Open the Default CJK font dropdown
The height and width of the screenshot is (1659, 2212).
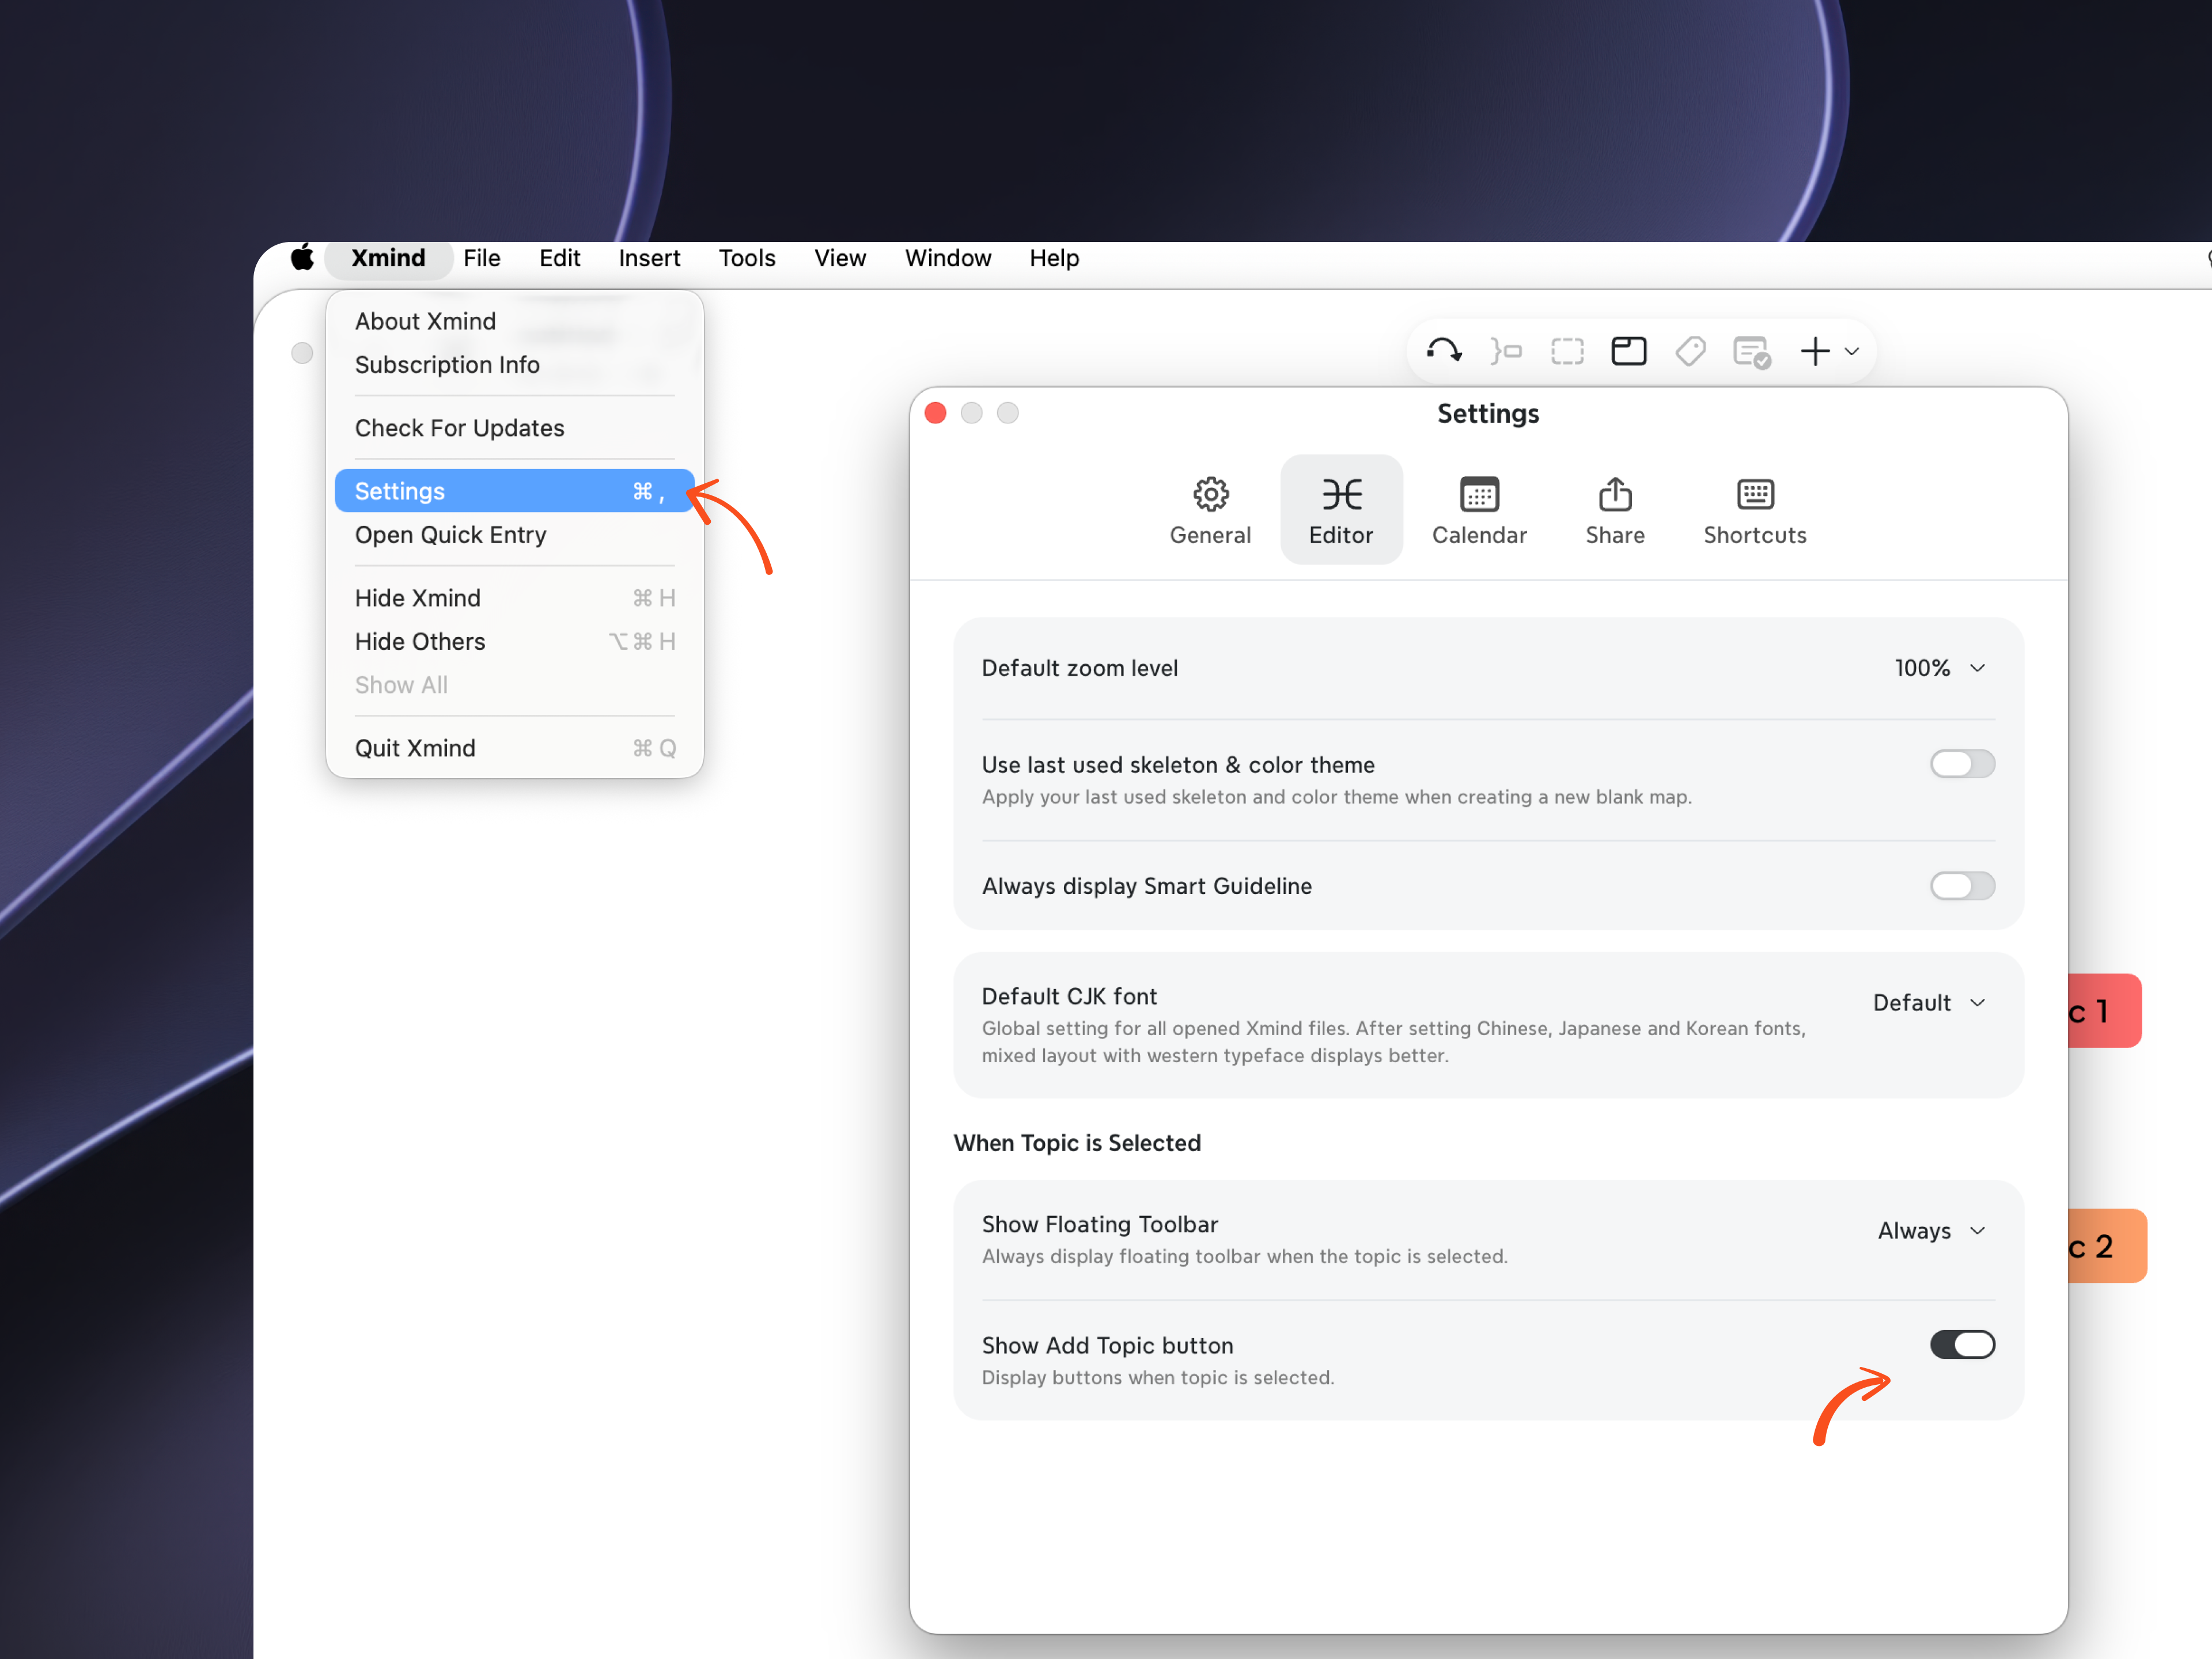pyautogui.click(x=1929, y=1003)
